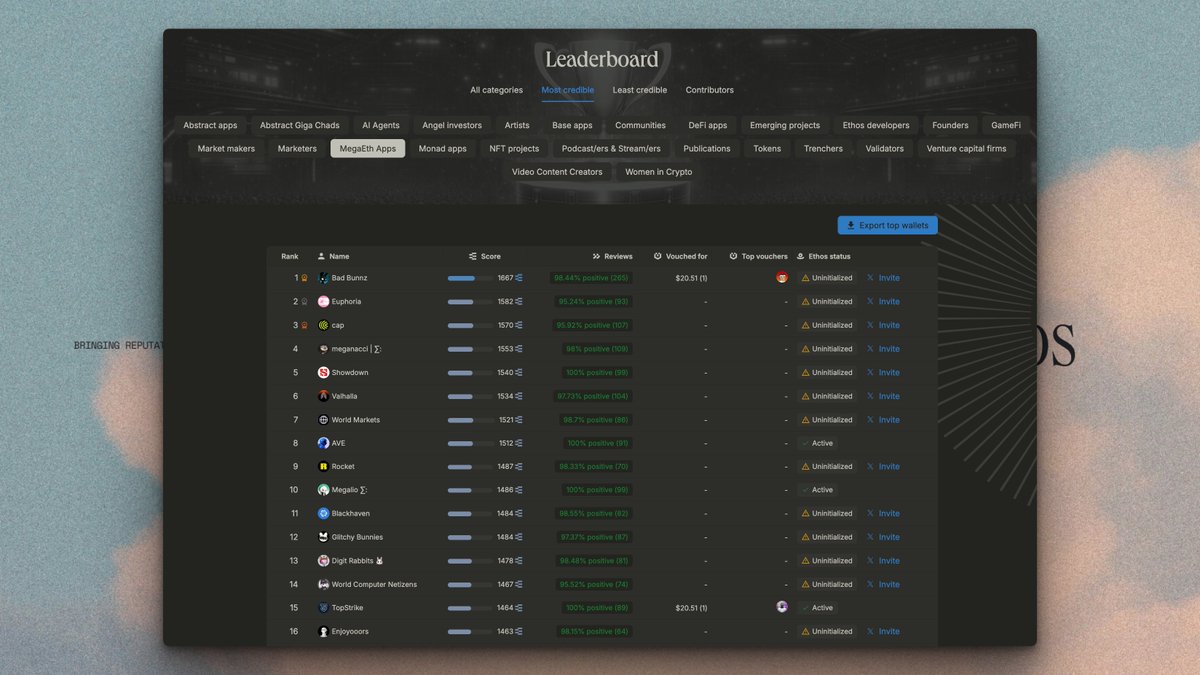Open Showdown 100% positive reviews badge
The width and height of the screenshot is (1200, 675).
597,372
